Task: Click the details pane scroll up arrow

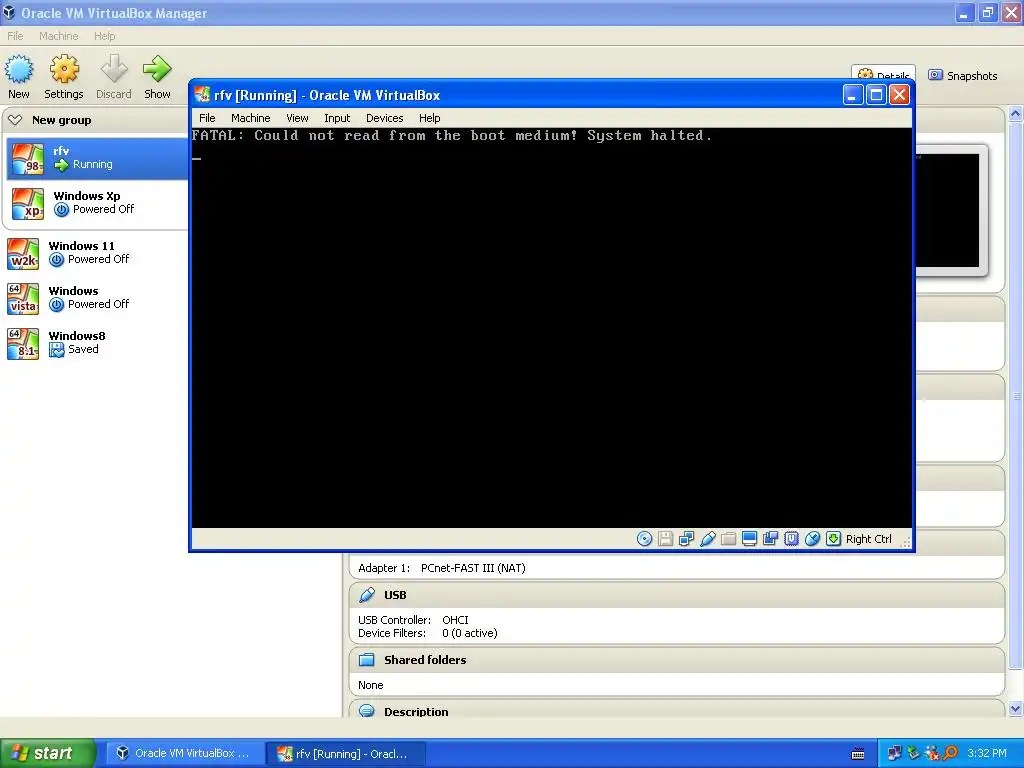Action: click(x=1016, y=114)
